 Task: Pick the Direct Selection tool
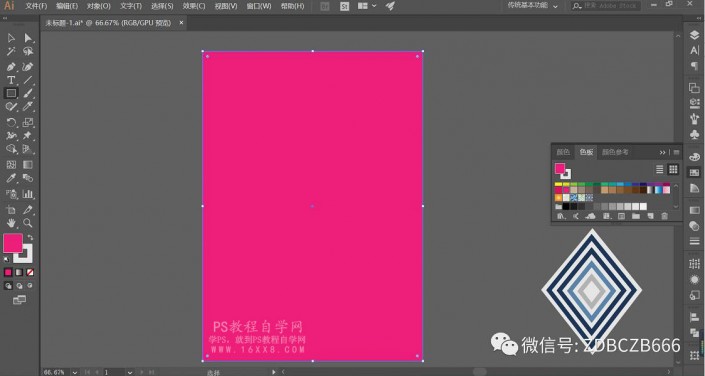coord(28,38)
